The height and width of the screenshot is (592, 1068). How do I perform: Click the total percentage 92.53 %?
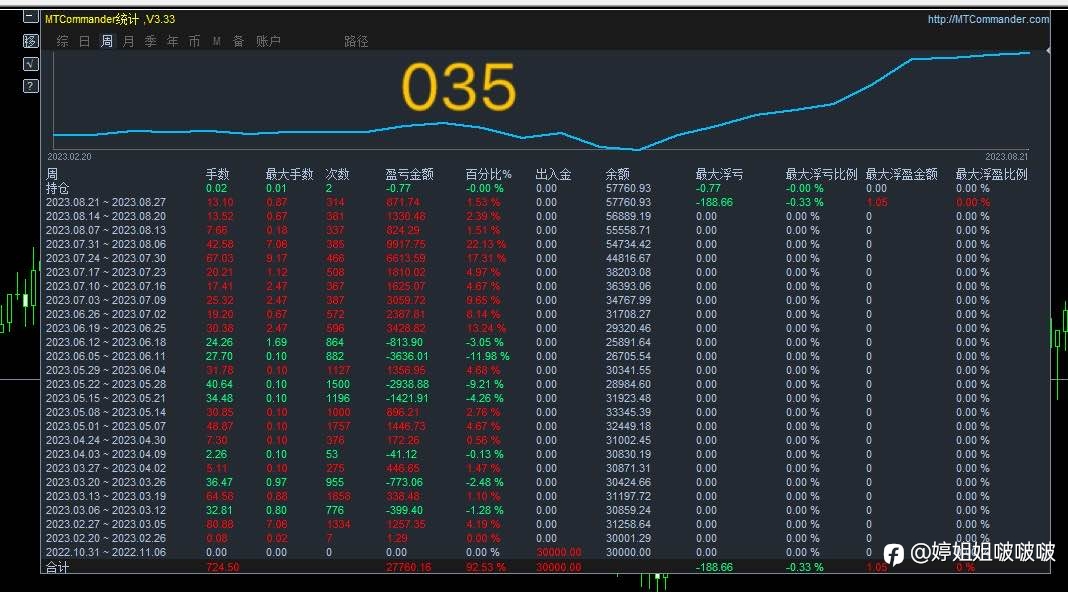(x=486, y=567)
